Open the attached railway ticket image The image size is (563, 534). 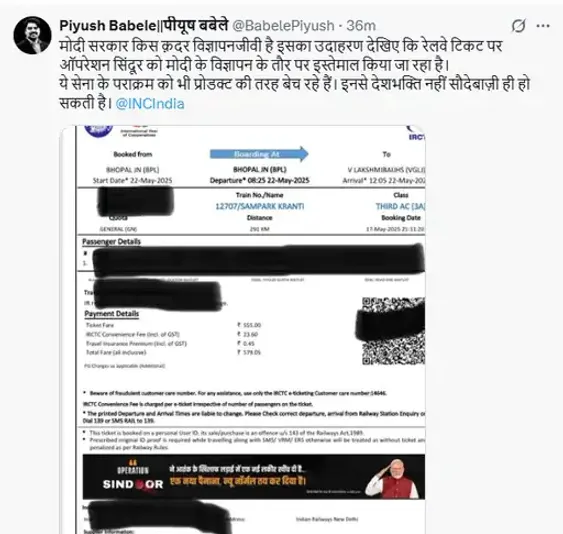(242, 330)
